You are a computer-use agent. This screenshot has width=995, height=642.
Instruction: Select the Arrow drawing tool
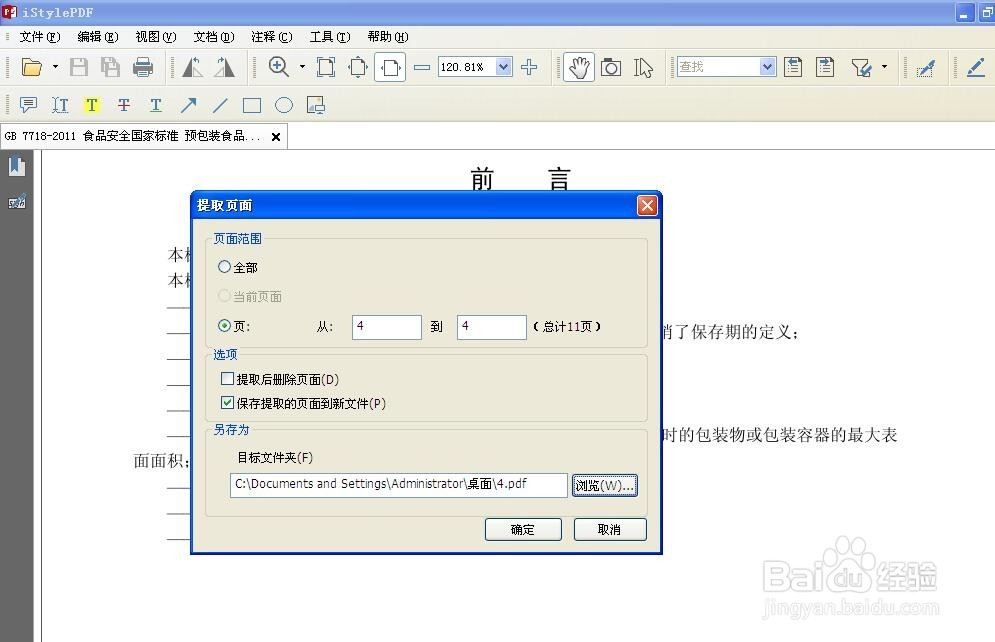pyautogui.click(x=188, y=105)
